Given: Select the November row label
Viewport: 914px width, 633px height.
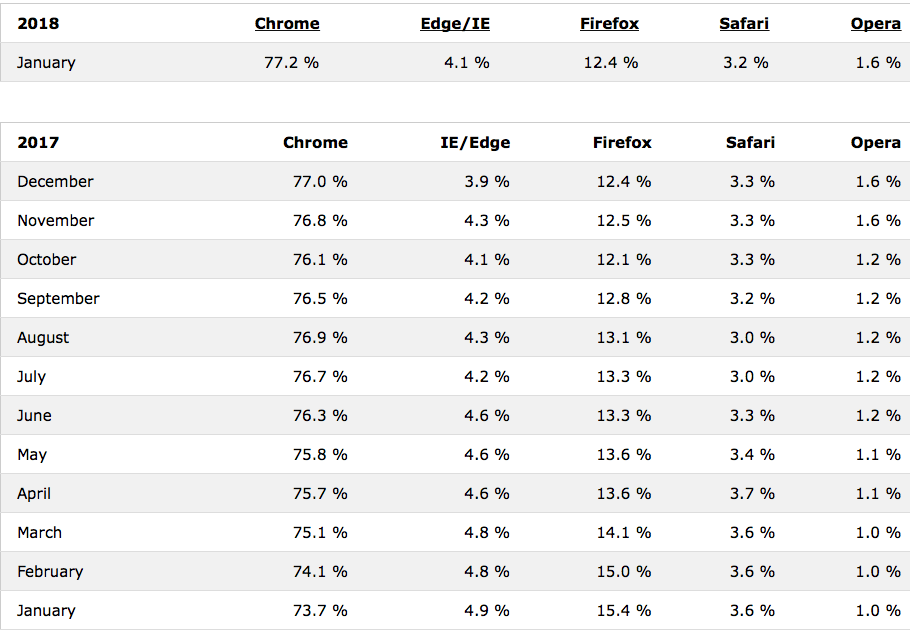Looking at the screenshot, I should pyautogui.click(x=55, y=220).
